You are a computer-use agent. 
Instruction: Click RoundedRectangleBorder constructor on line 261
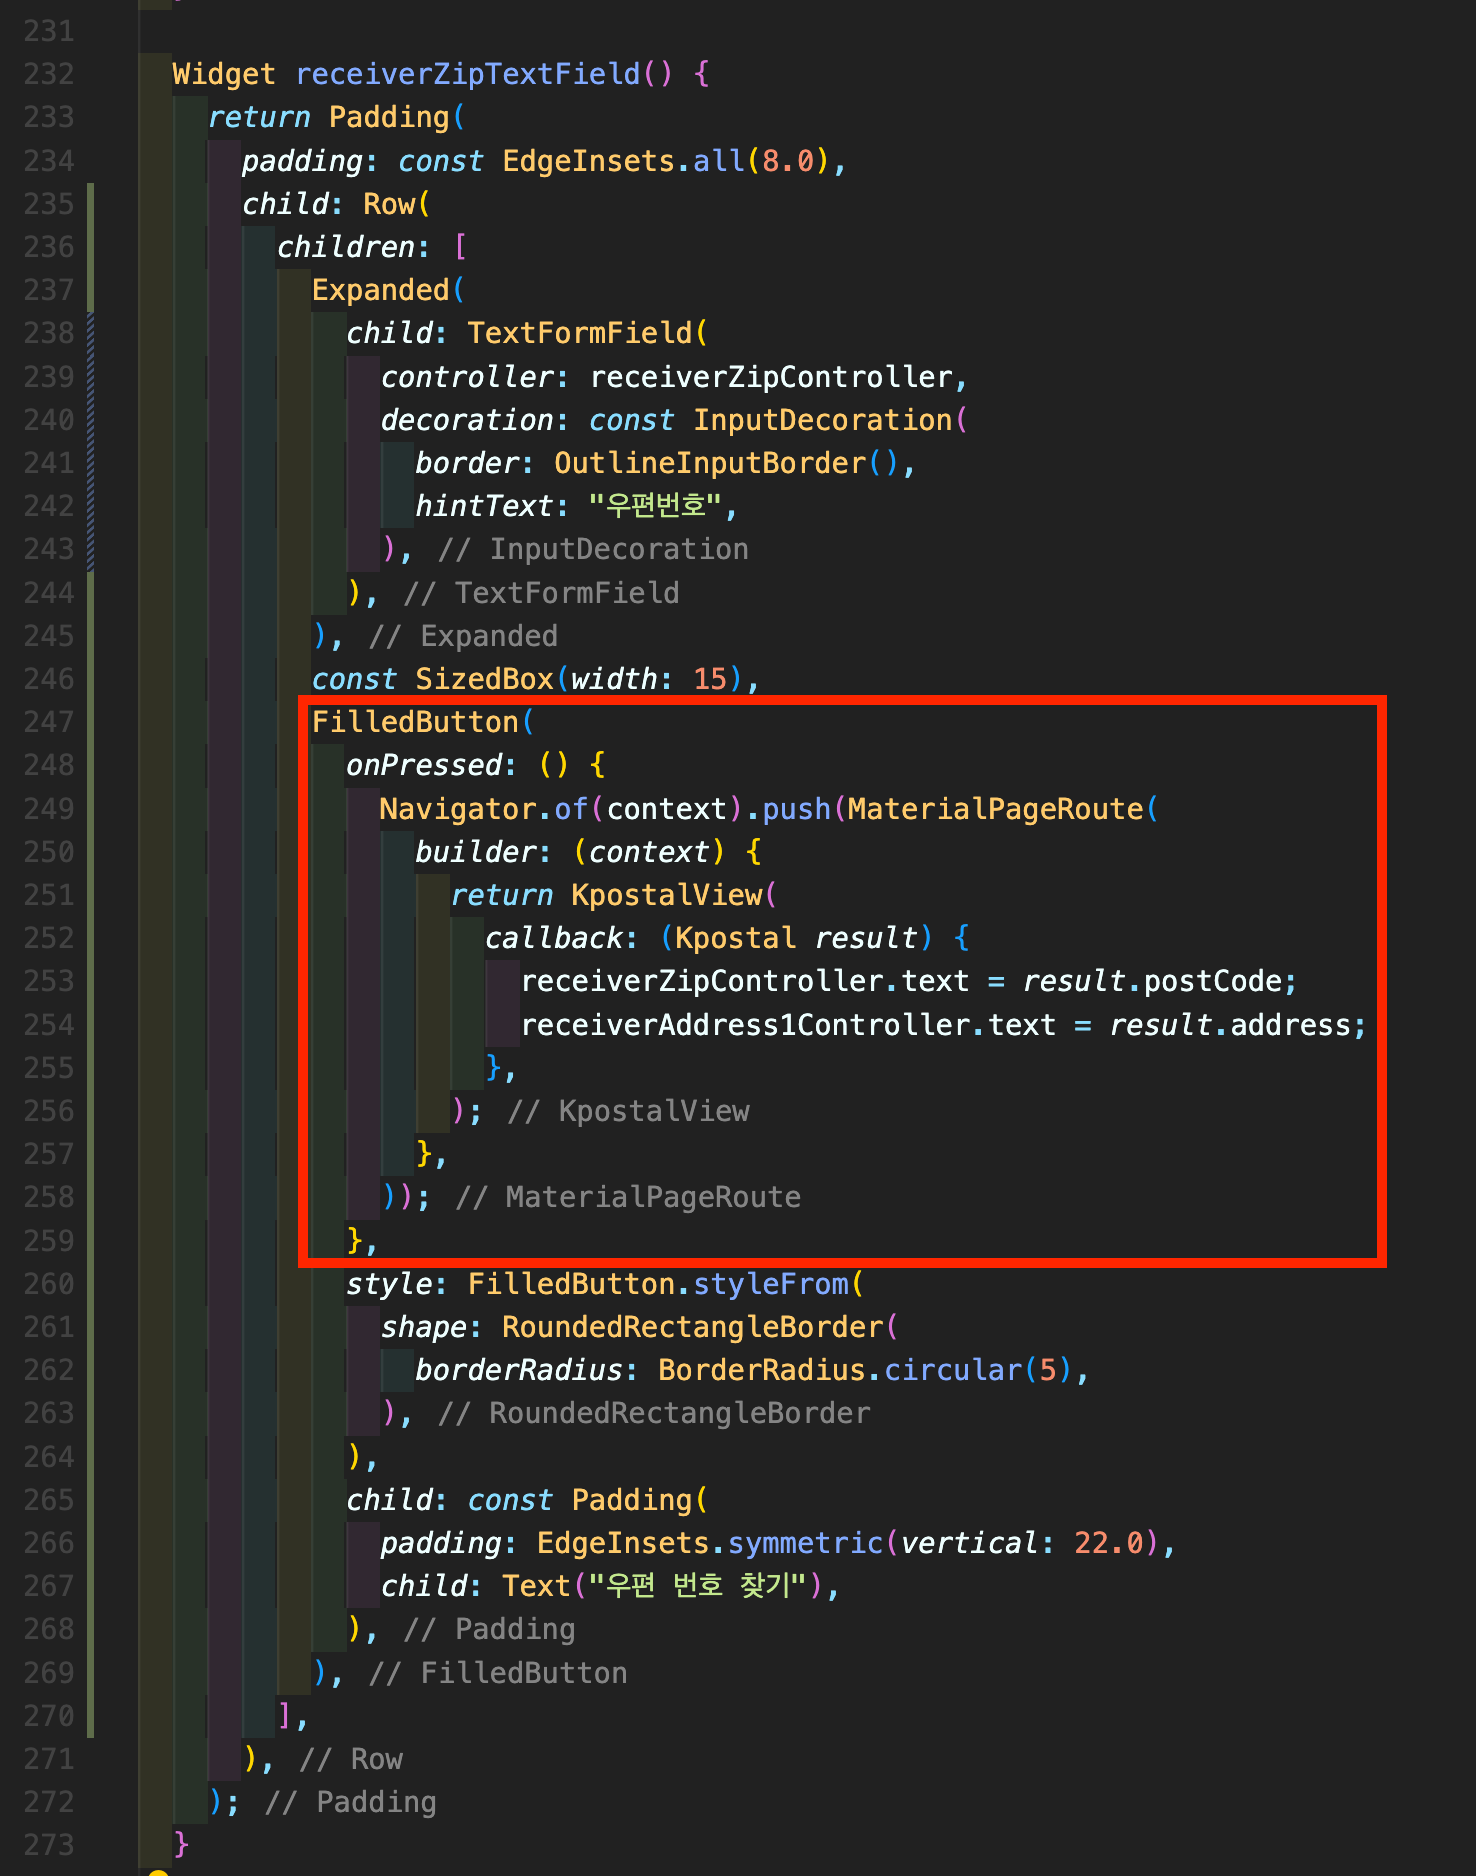click(693, 1327)
